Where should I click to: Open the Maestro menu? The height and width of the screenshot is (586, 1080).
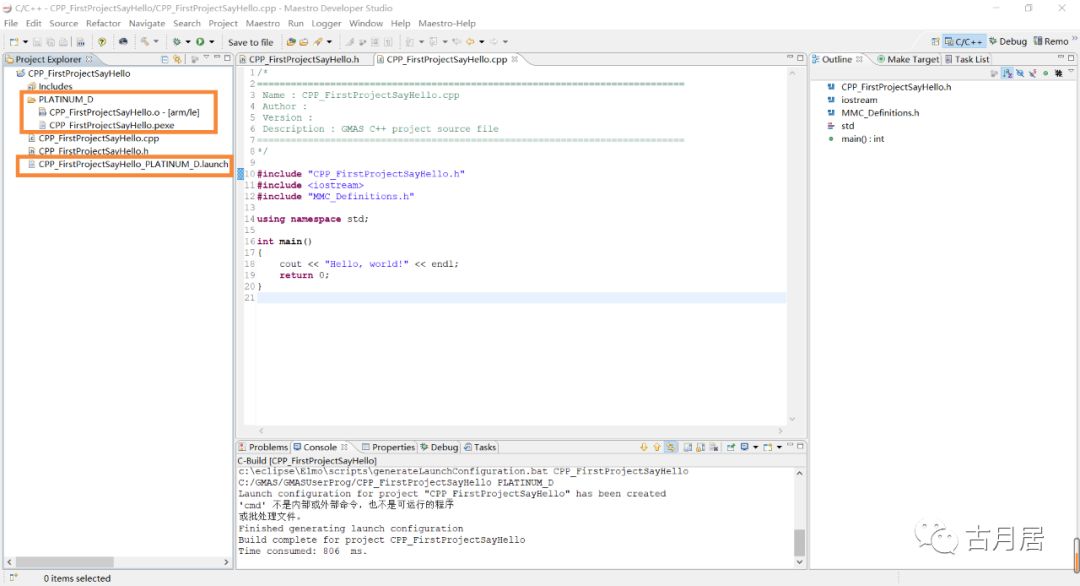point(262,23)
